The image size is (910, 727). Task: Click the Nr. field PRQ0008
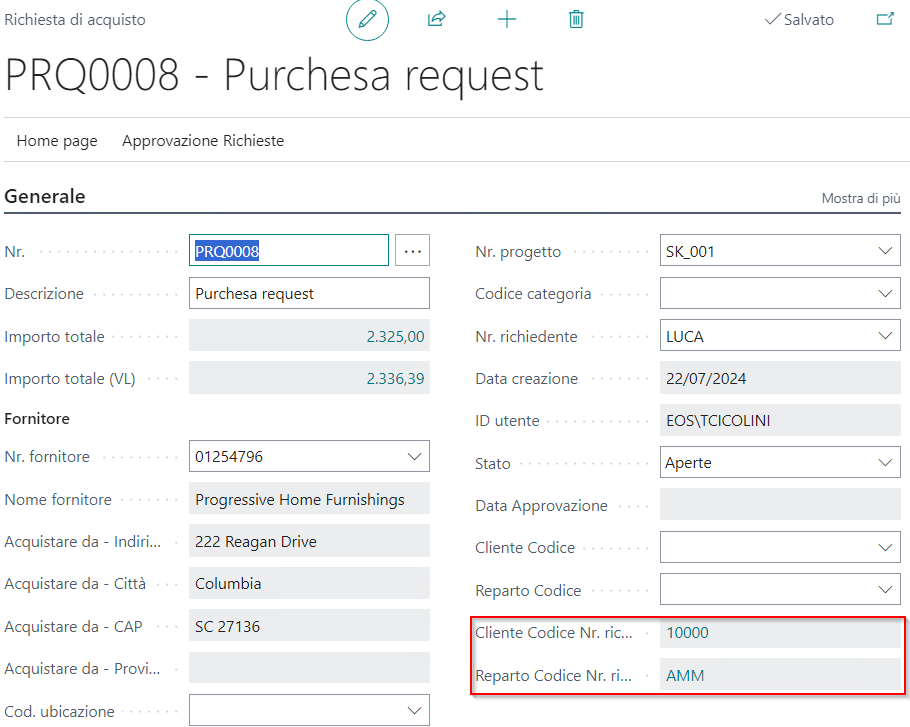[x=288, y=251]
